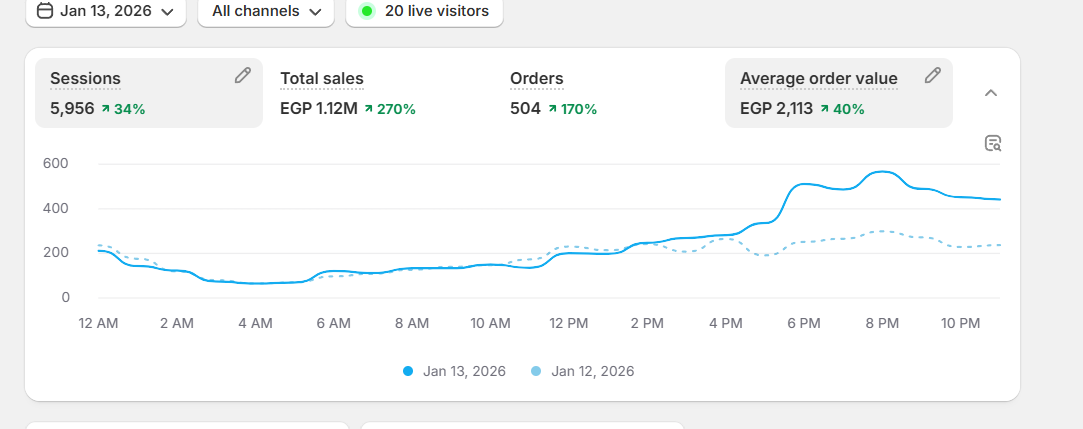
Task: Select the Orders metric
Action: tap(537, 79)
